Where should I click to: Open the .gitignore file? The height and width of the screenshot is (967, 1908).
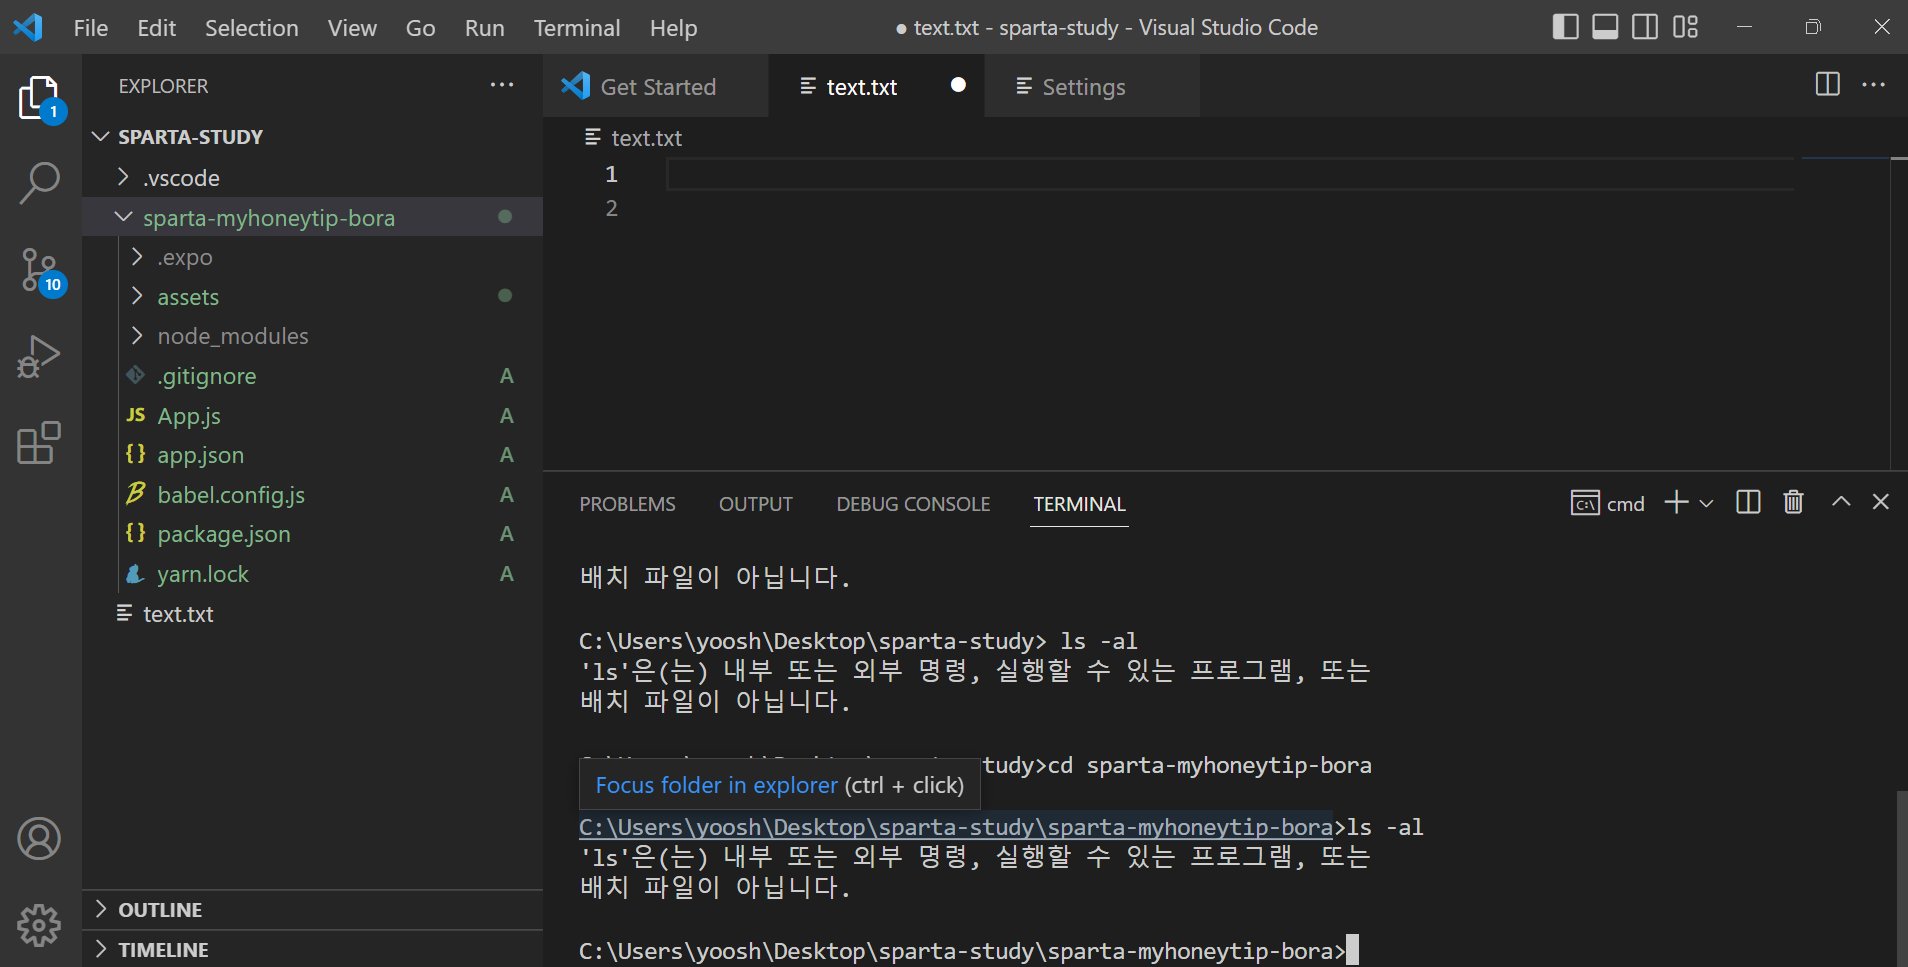pos(312,376)
